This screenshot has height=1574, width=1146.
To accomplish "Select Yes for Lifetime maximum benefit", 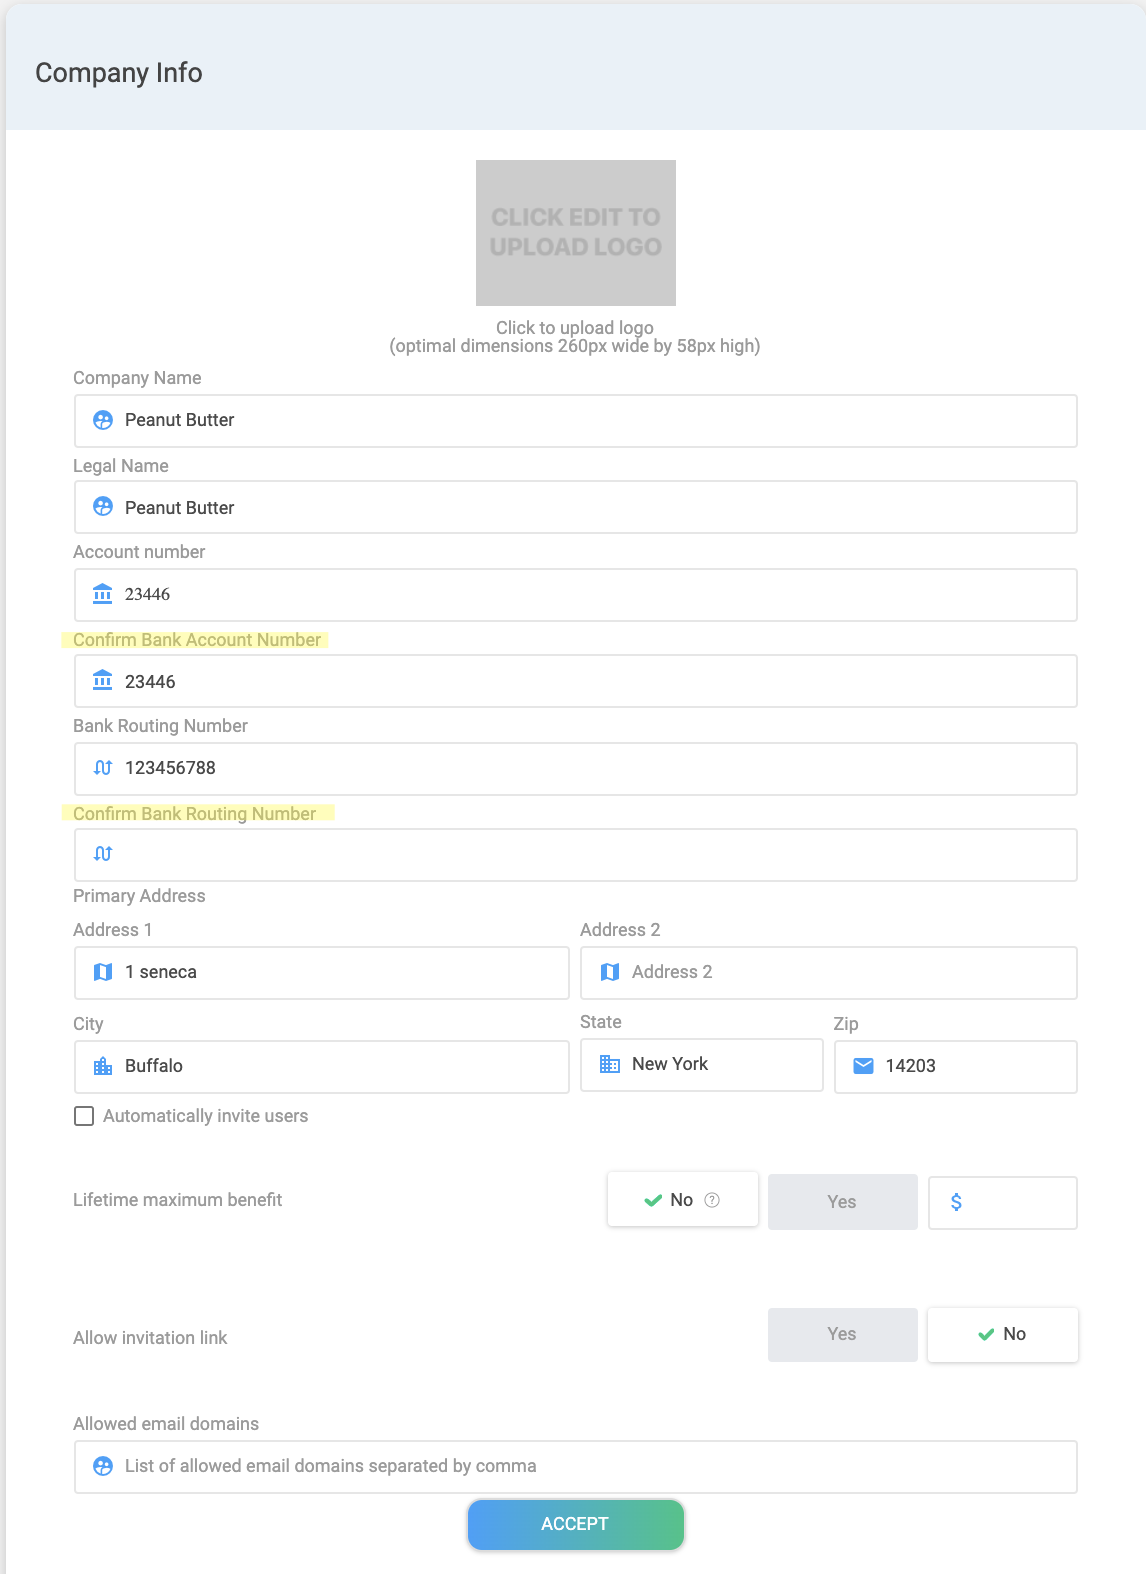I will click(842, 1202).
